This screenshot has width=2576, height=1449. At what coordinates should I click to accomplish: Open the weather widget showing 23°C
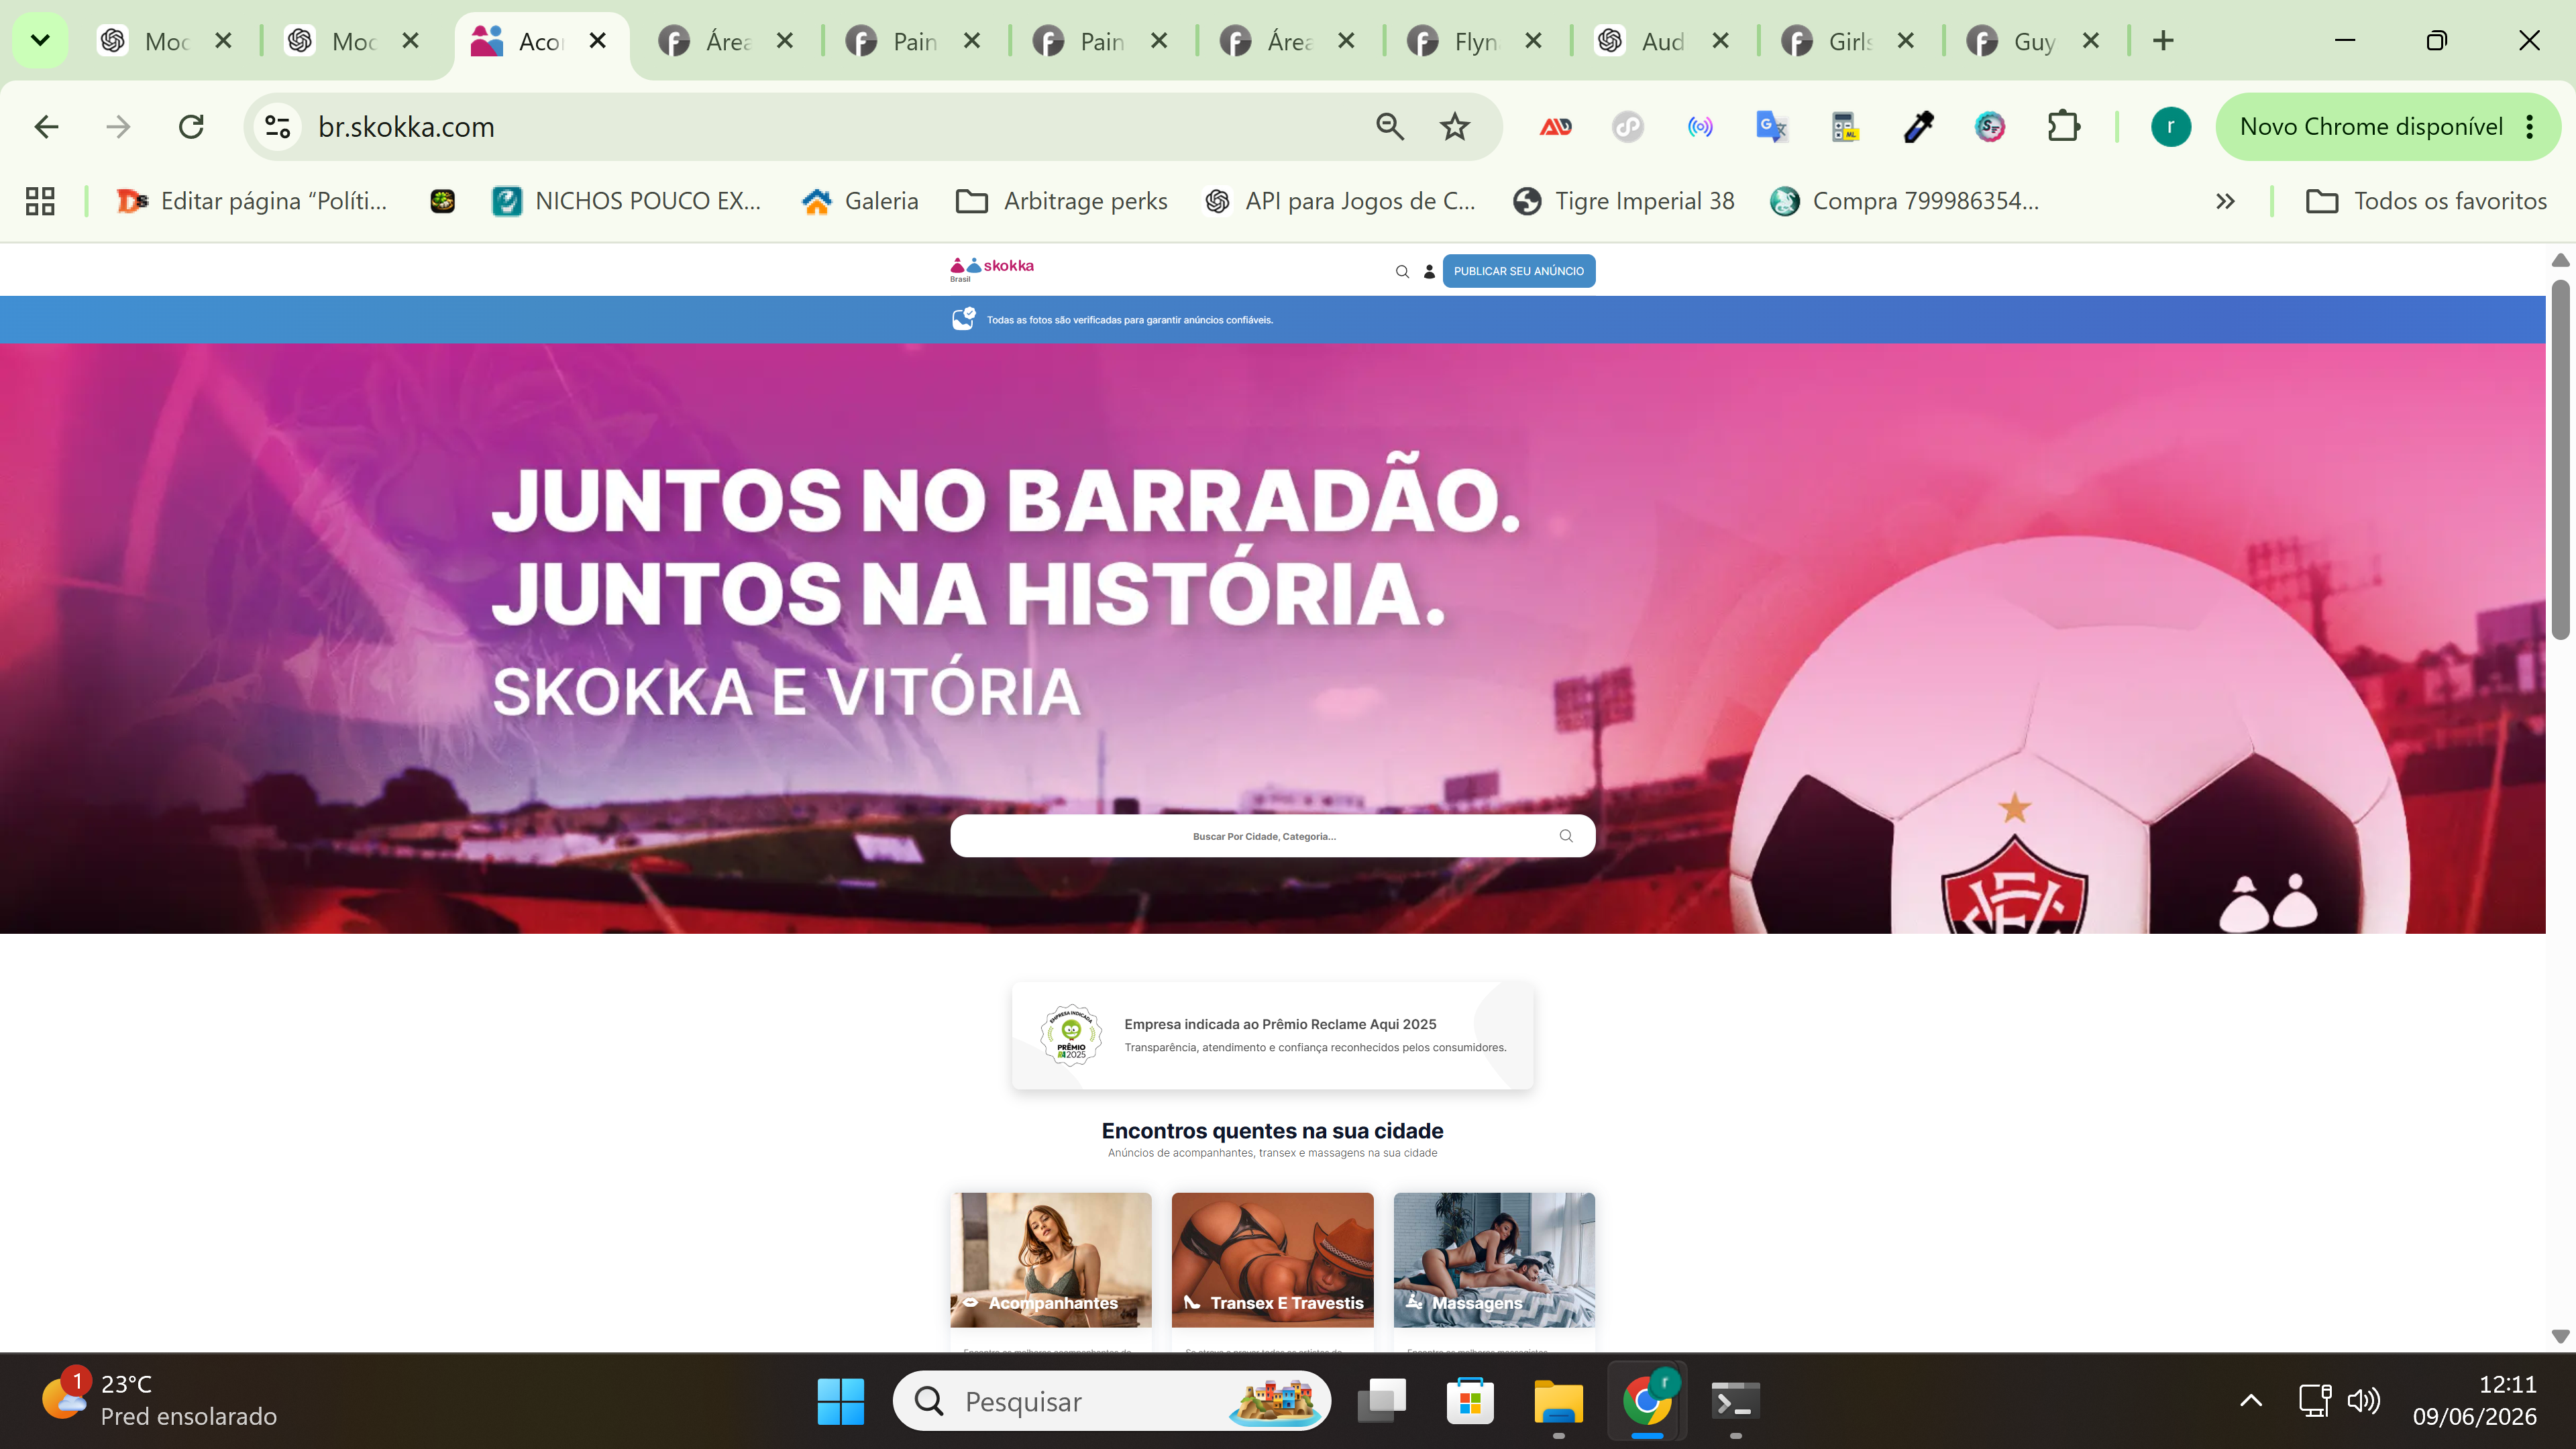[x=160, y=1400]
